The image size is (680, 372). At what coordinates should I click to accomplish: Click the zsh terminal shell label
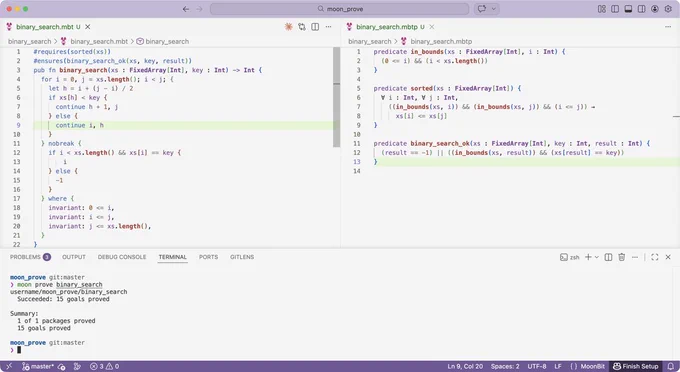569,257
